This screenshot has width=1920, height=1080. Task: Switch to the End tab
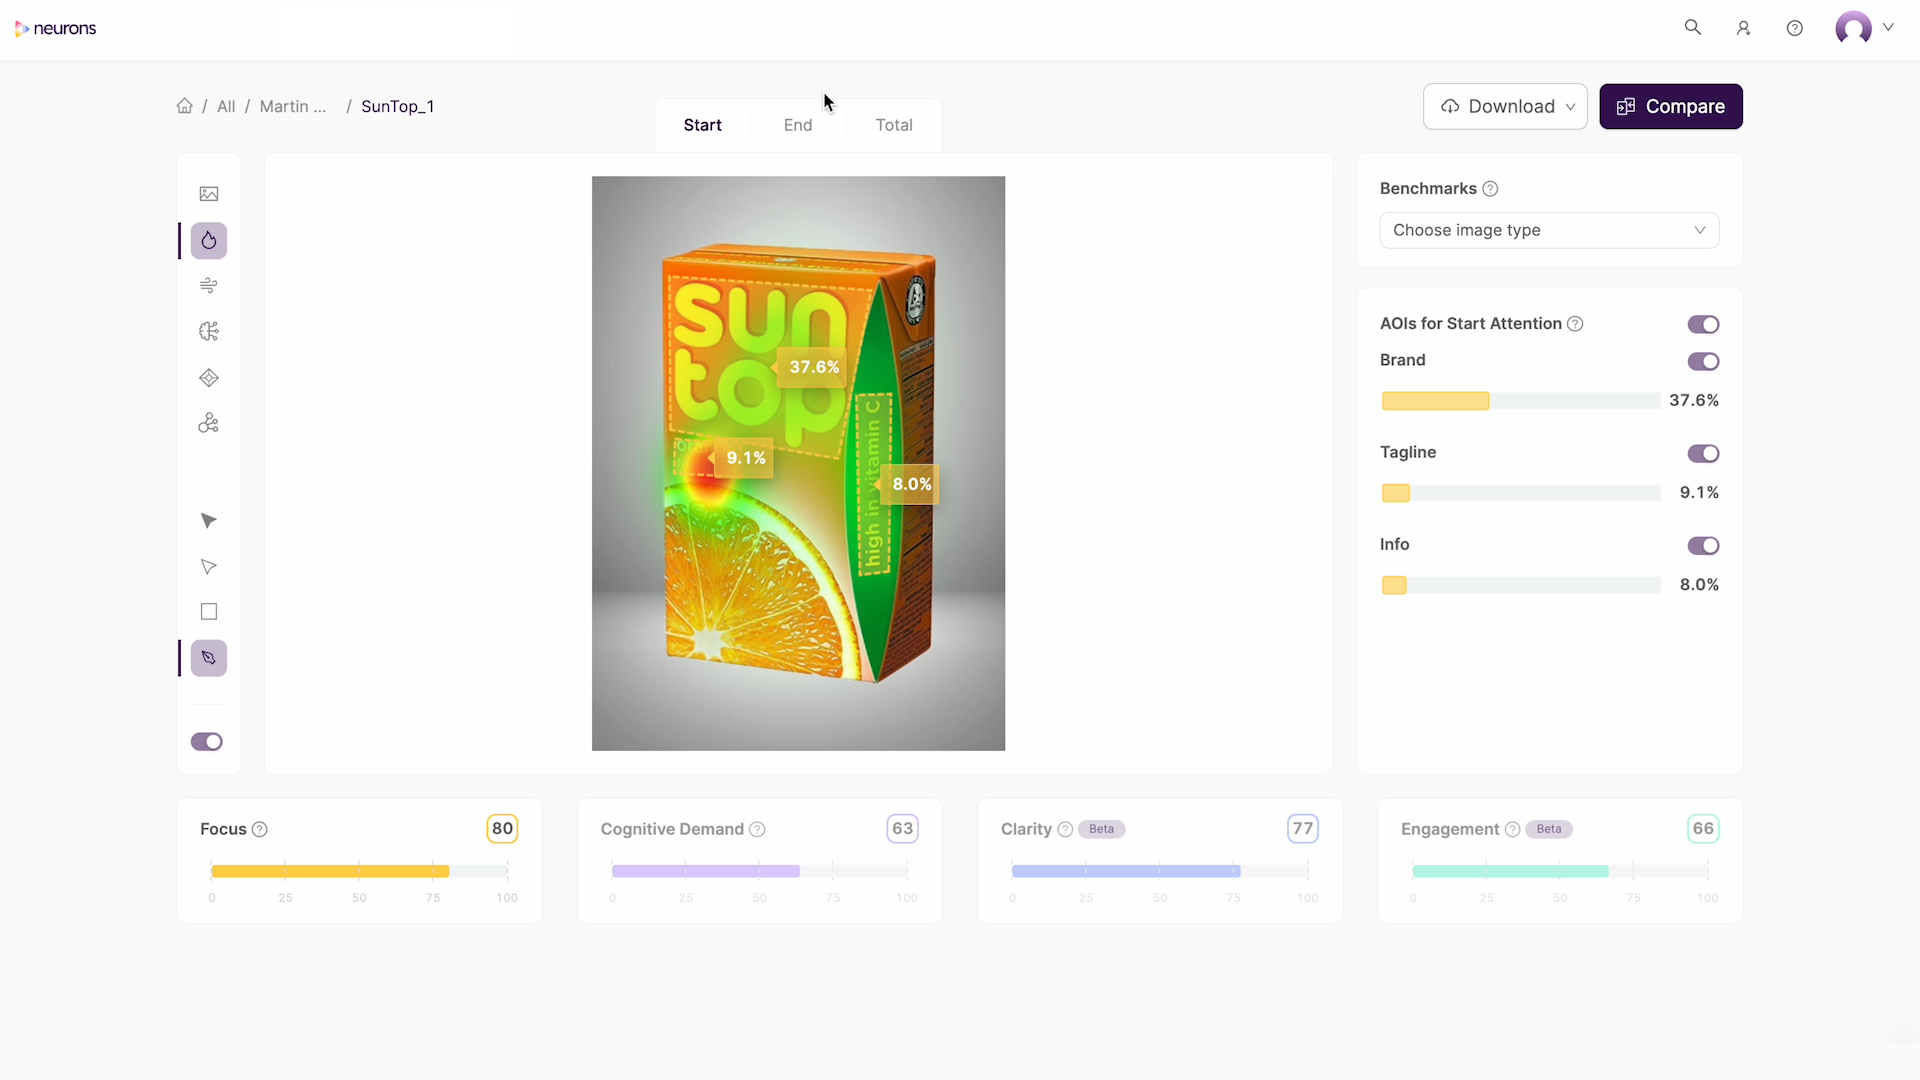(x=798, y=125)
